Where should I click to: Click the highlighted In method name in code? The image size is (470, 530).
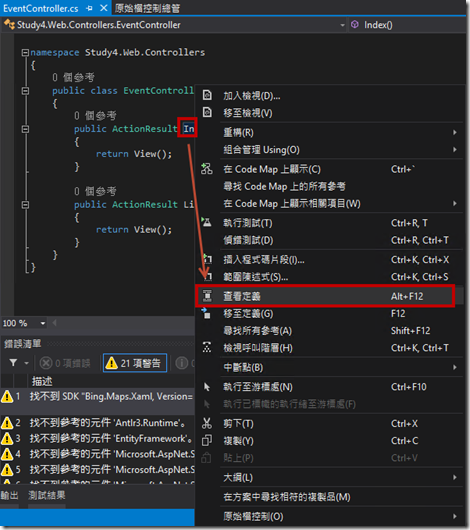click(x=188, y=128)
